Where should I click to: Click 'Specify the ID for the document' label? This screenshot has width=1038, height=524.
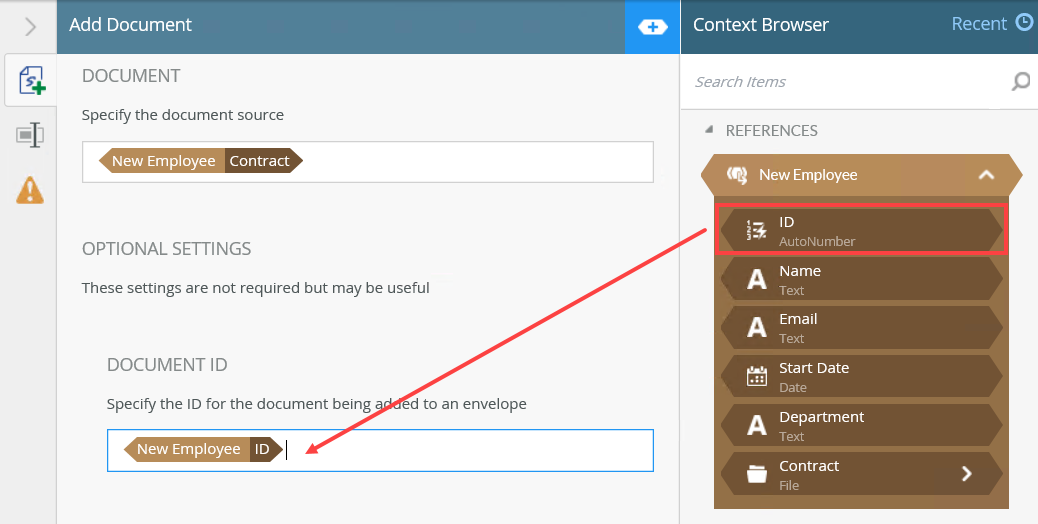[317, 404]
